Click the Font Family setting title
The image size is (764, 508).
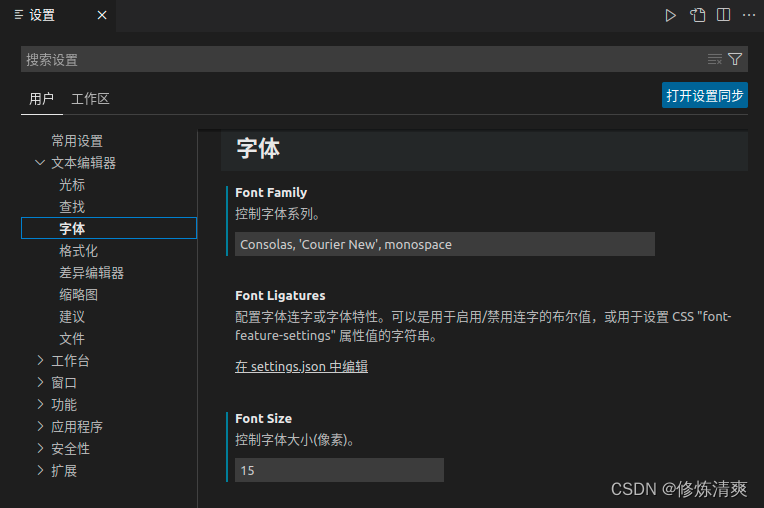pos(271,192)
